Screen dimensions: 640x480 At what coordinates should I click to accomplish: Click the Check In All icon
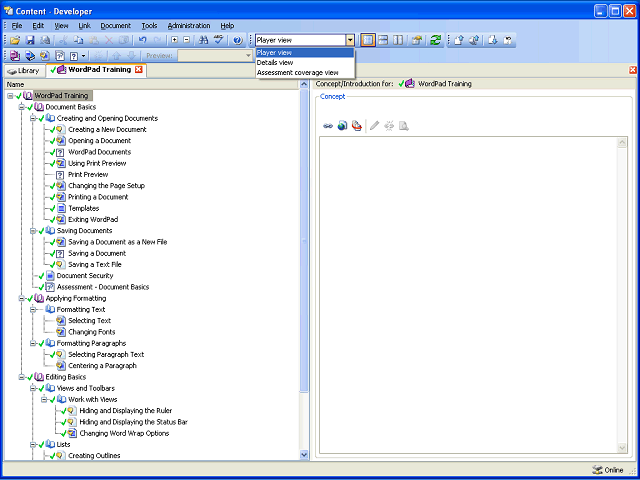coord(474,40)
